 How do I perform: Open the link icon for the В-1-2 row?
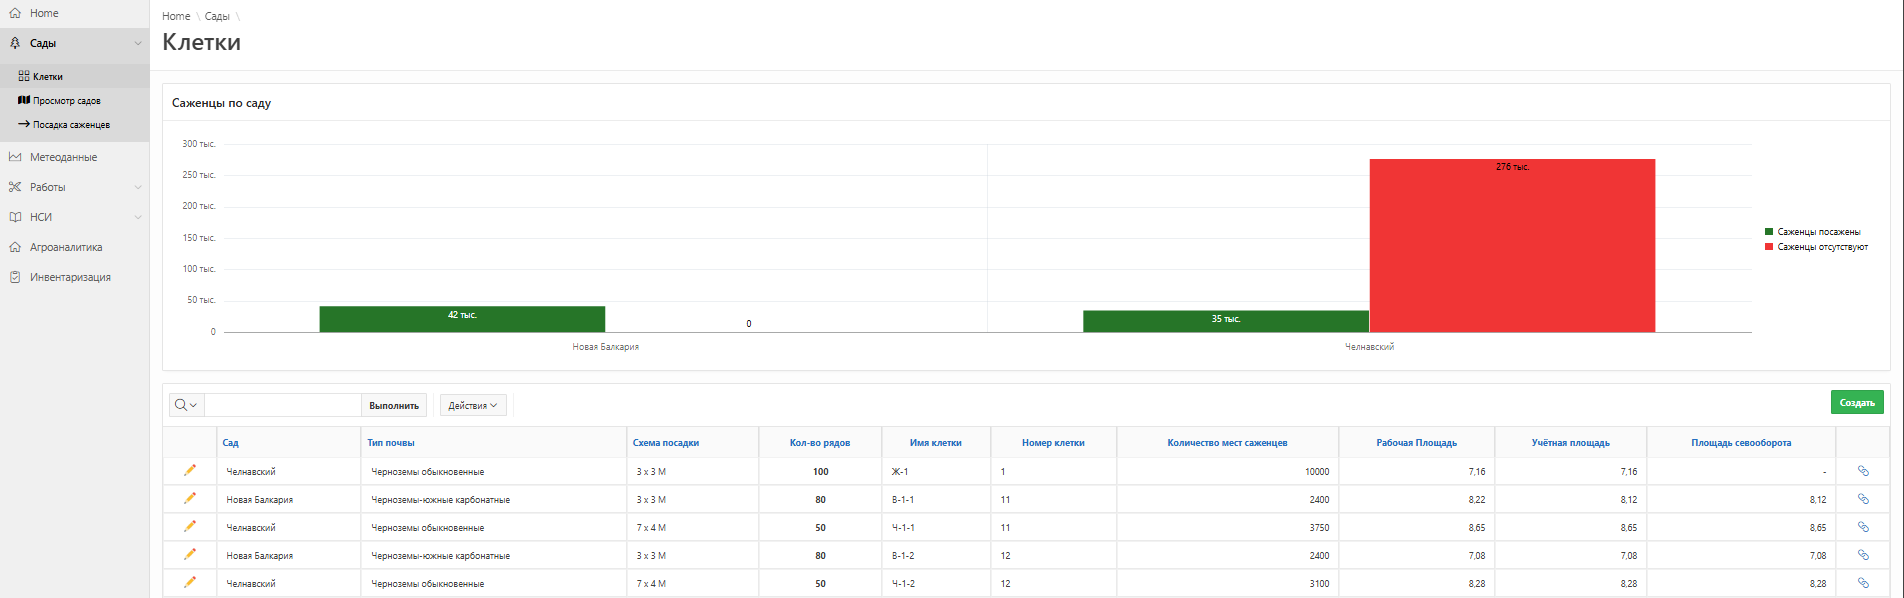tap(1863, 554)
